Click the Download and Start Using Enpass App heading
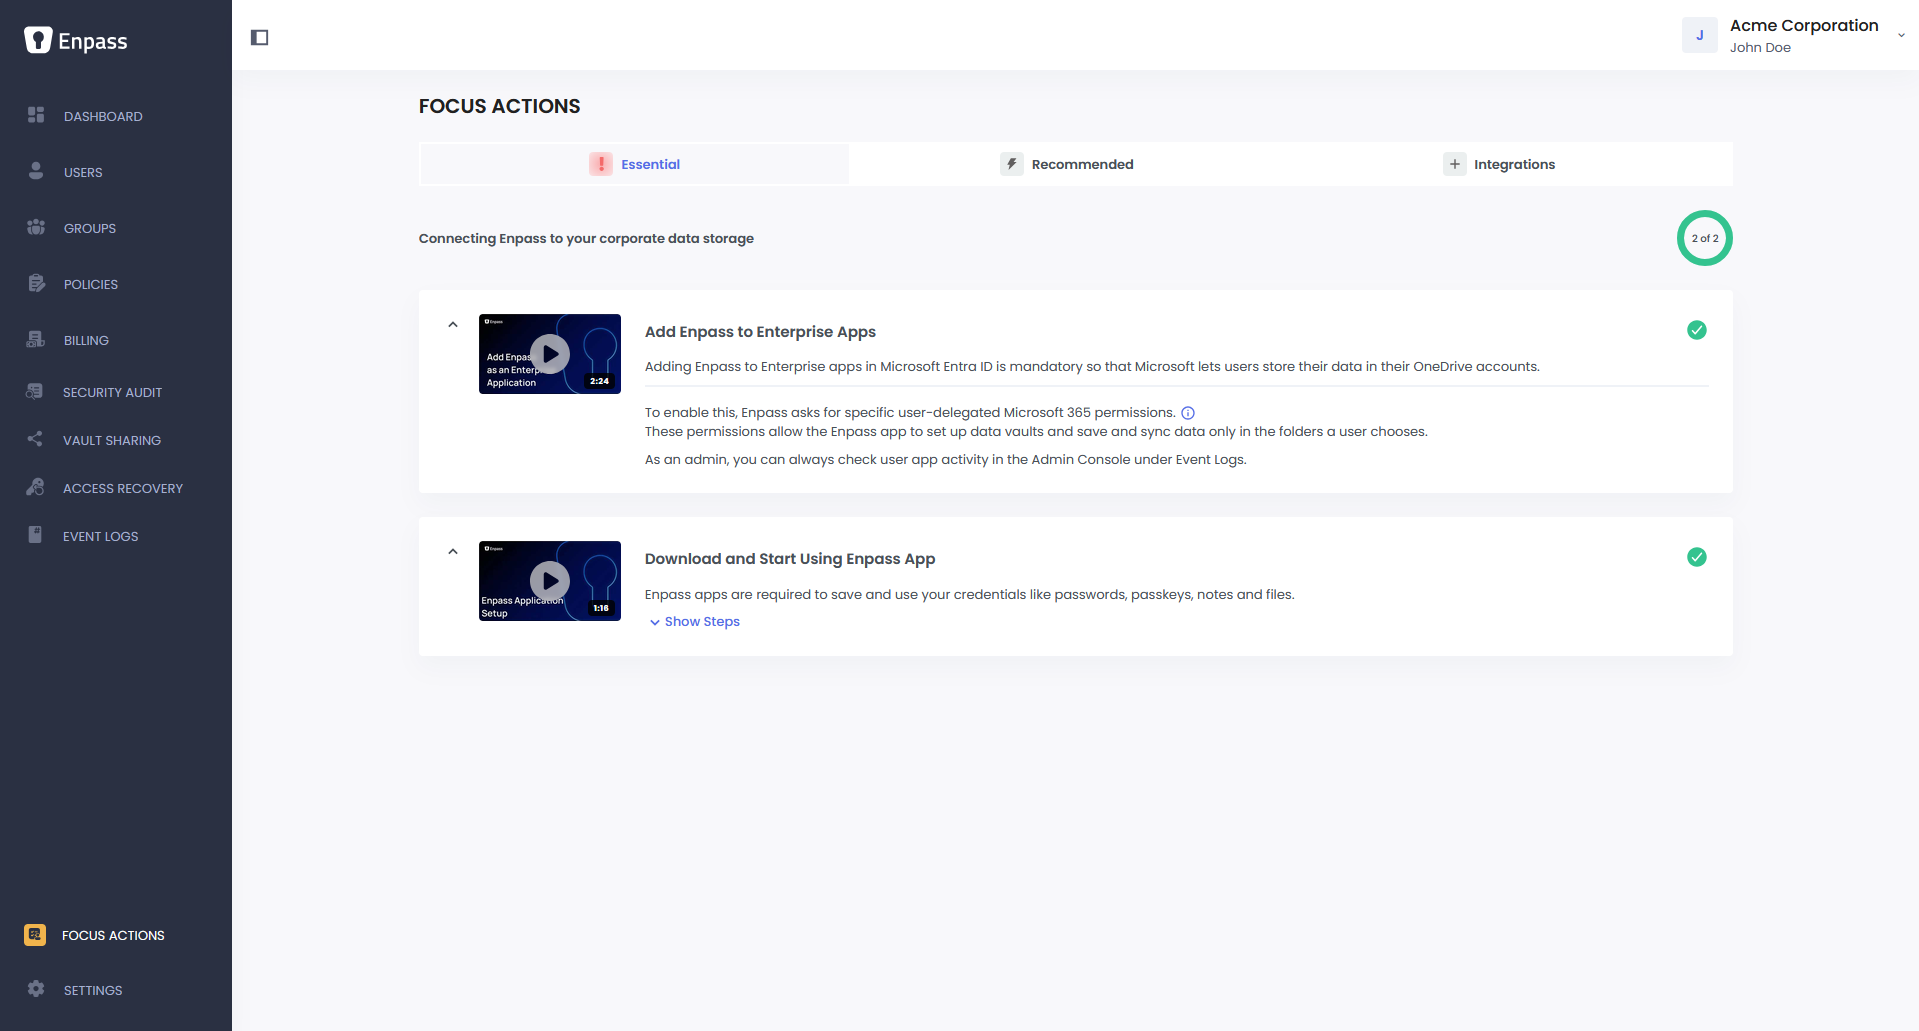Image resolution: width=1919 pixels, height=1031 pixels. (790, 559)
